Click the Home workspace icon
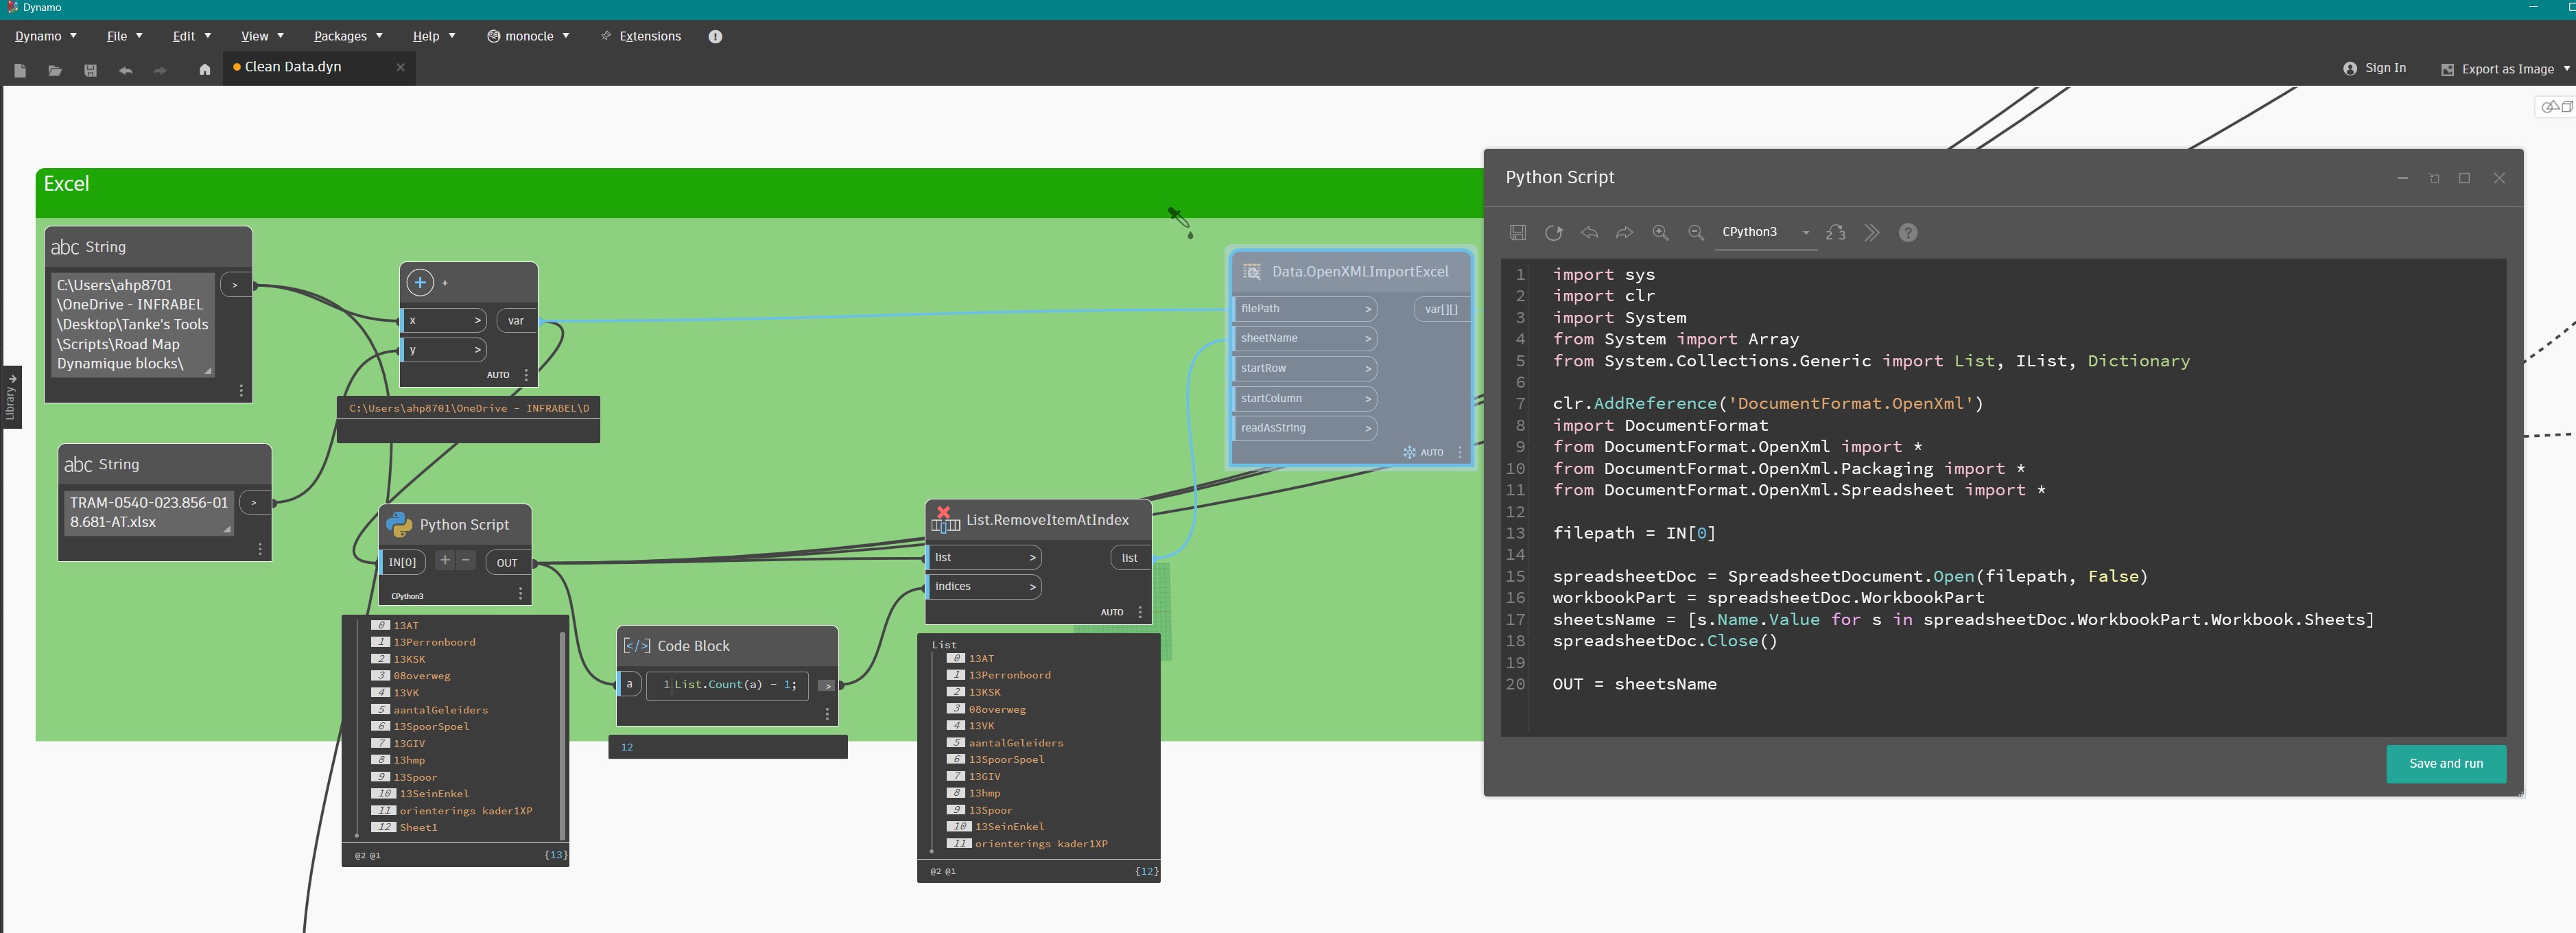This screenshot has height=933, width=2576. coord(205,70)
